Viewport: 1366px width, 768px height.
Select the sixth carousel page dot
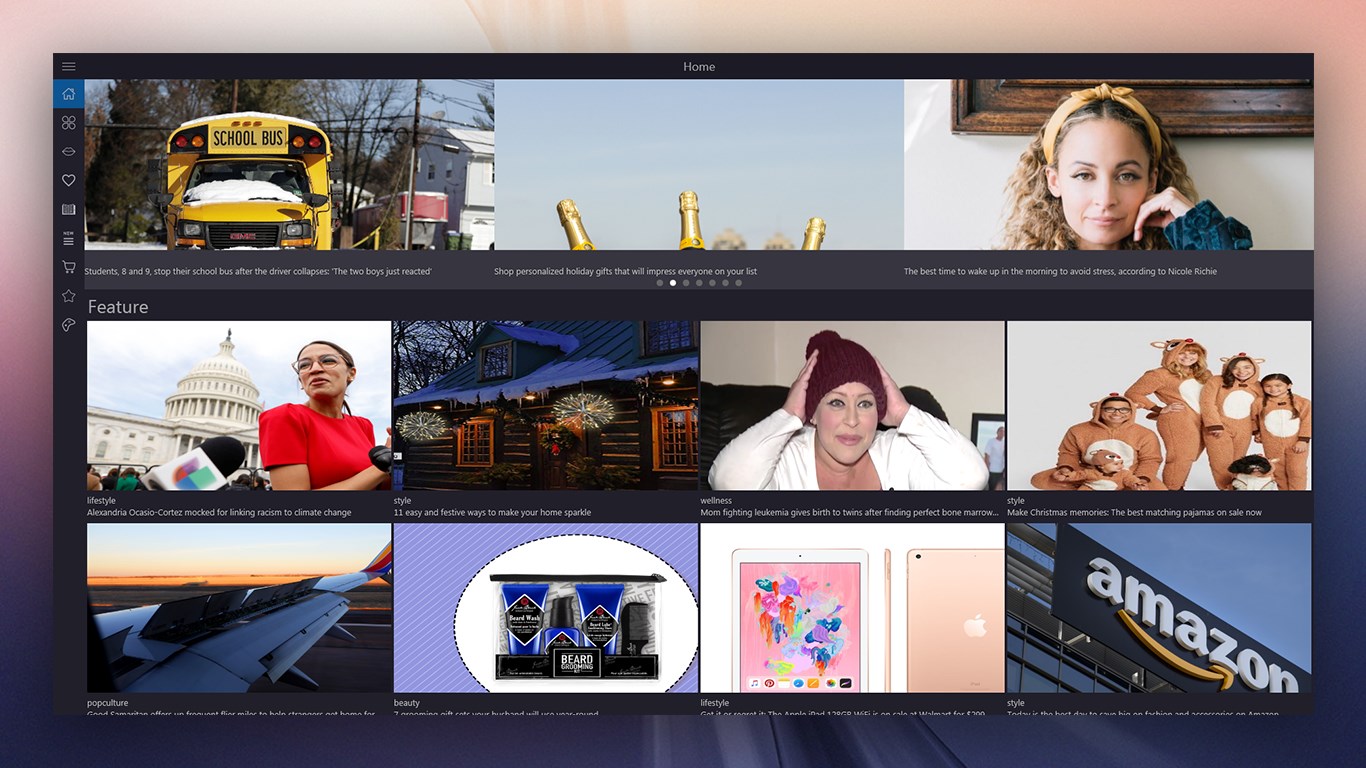725,283
